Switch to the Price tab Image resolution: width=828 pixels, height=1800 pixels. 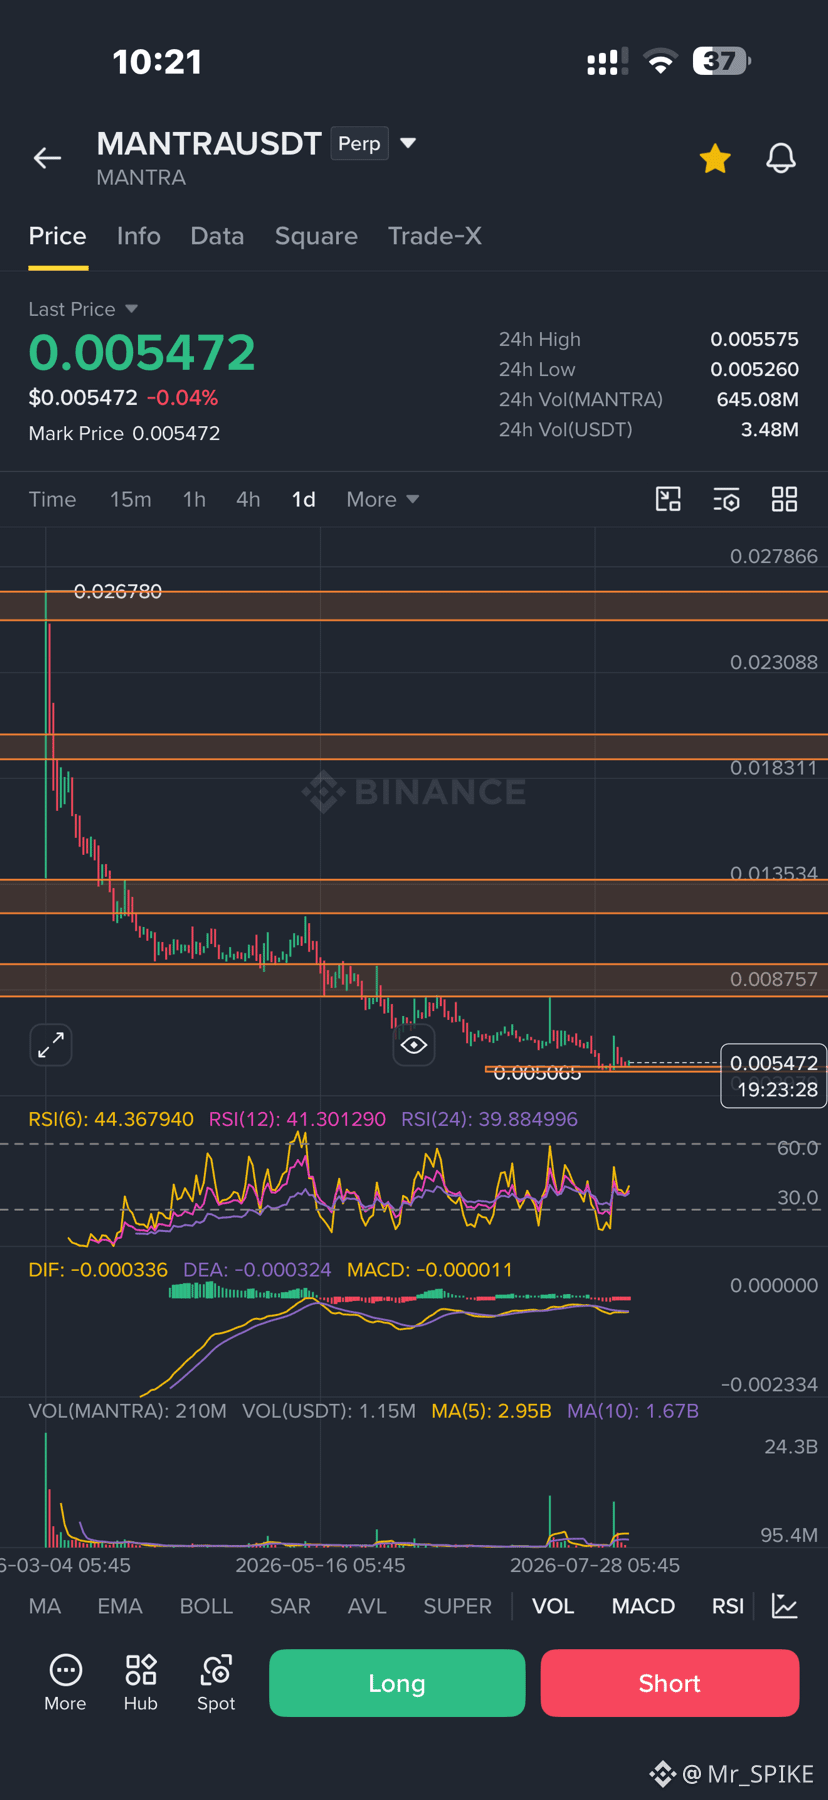(58, 236)
